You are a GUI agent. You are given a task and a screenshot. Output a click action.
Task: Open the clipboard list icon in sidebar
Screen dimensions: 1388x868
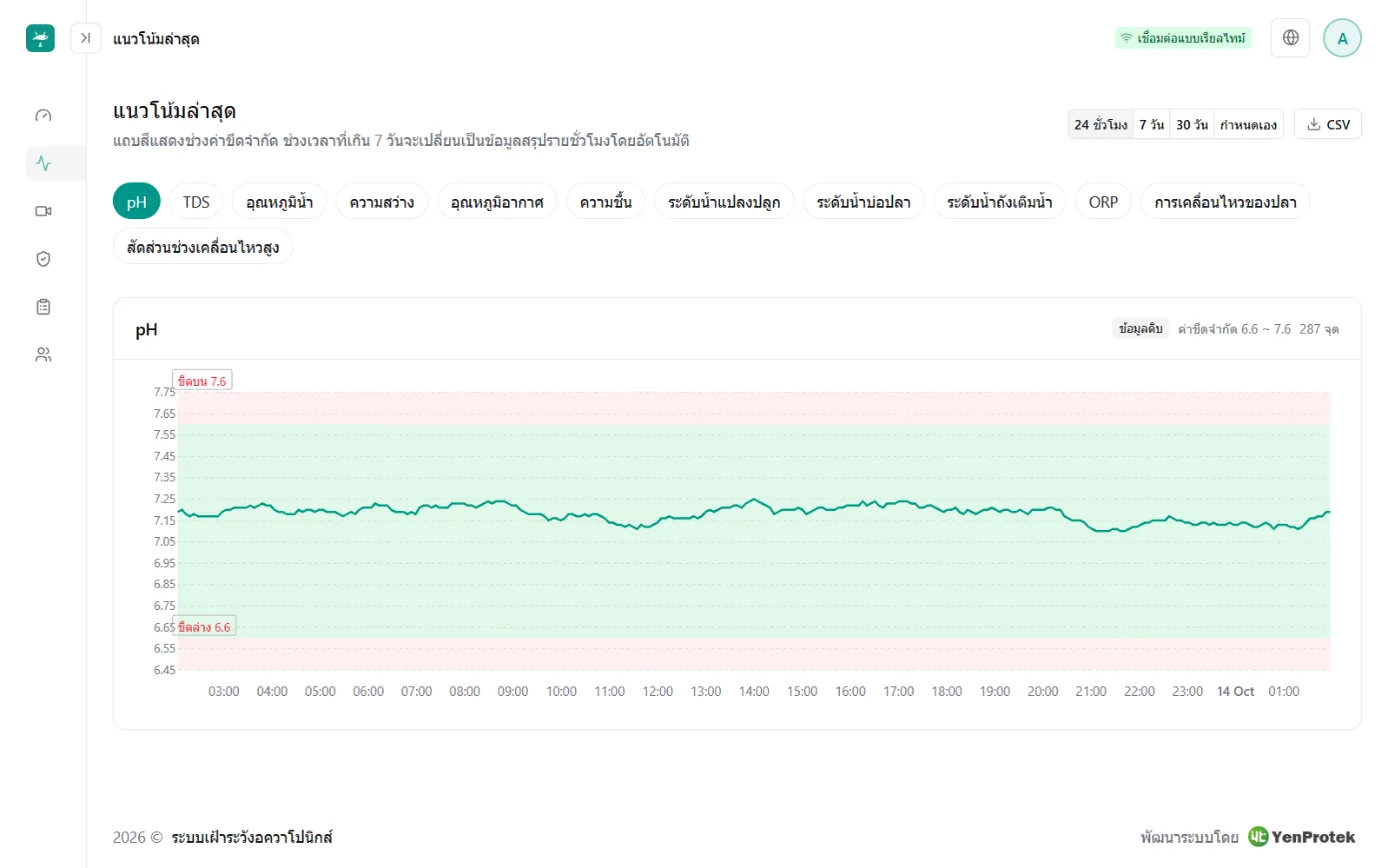[43, 307]
